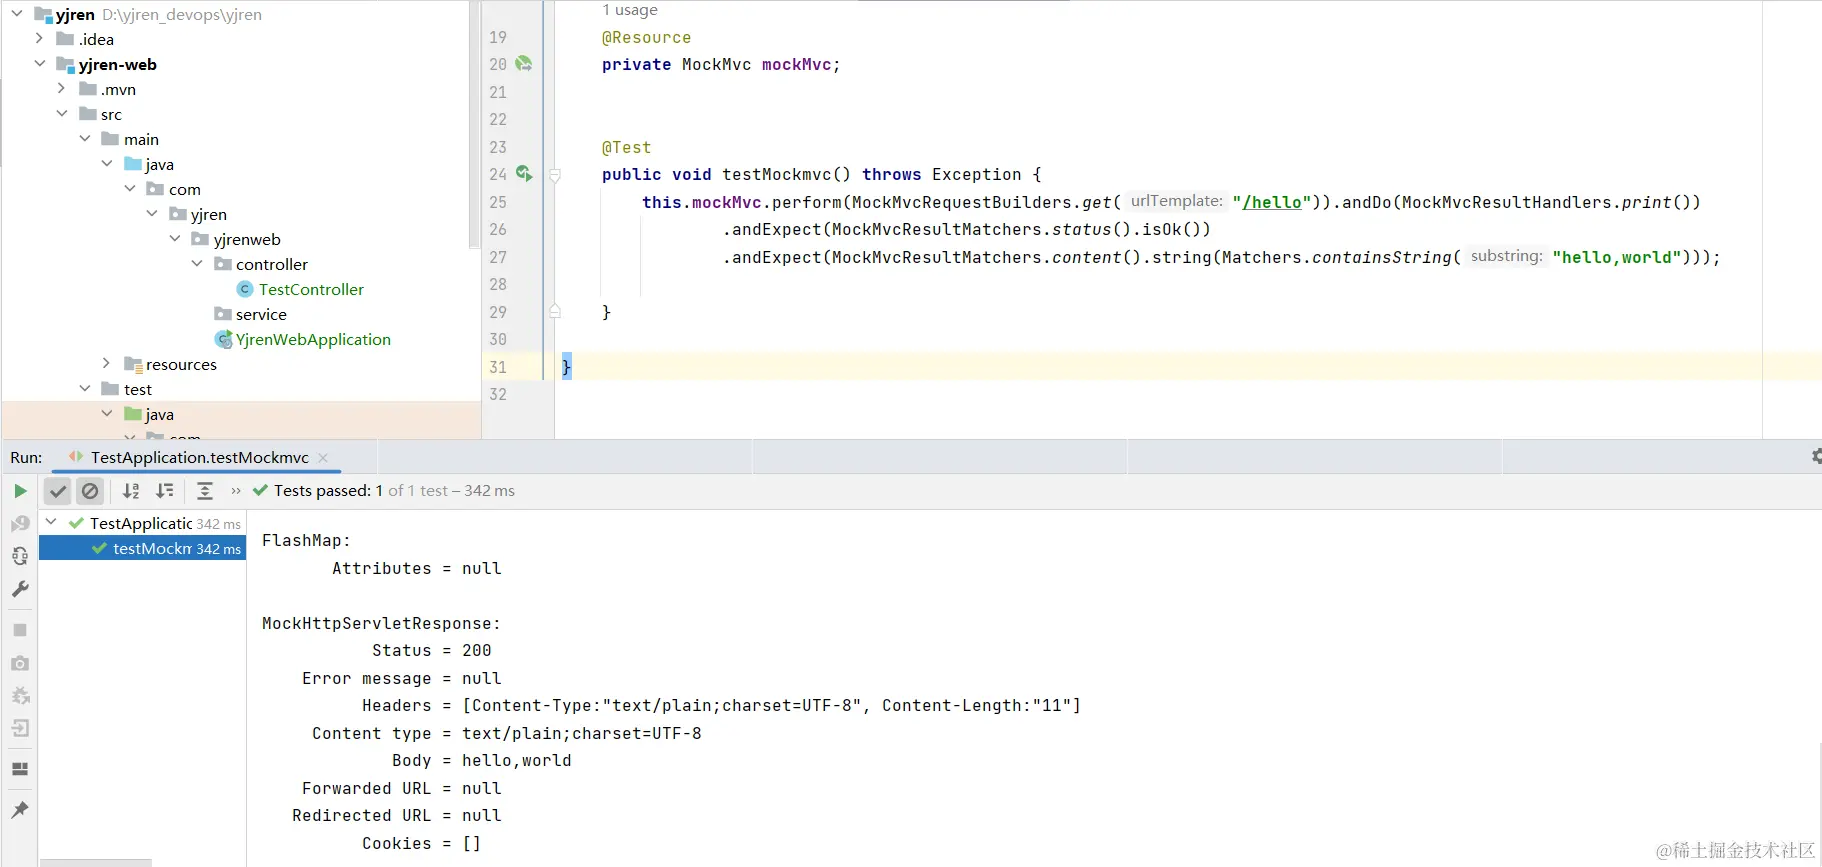Viewport: 1822px width, 867px height.
Task: Click the import tests exit icon
Action: [x=20, y=728]
